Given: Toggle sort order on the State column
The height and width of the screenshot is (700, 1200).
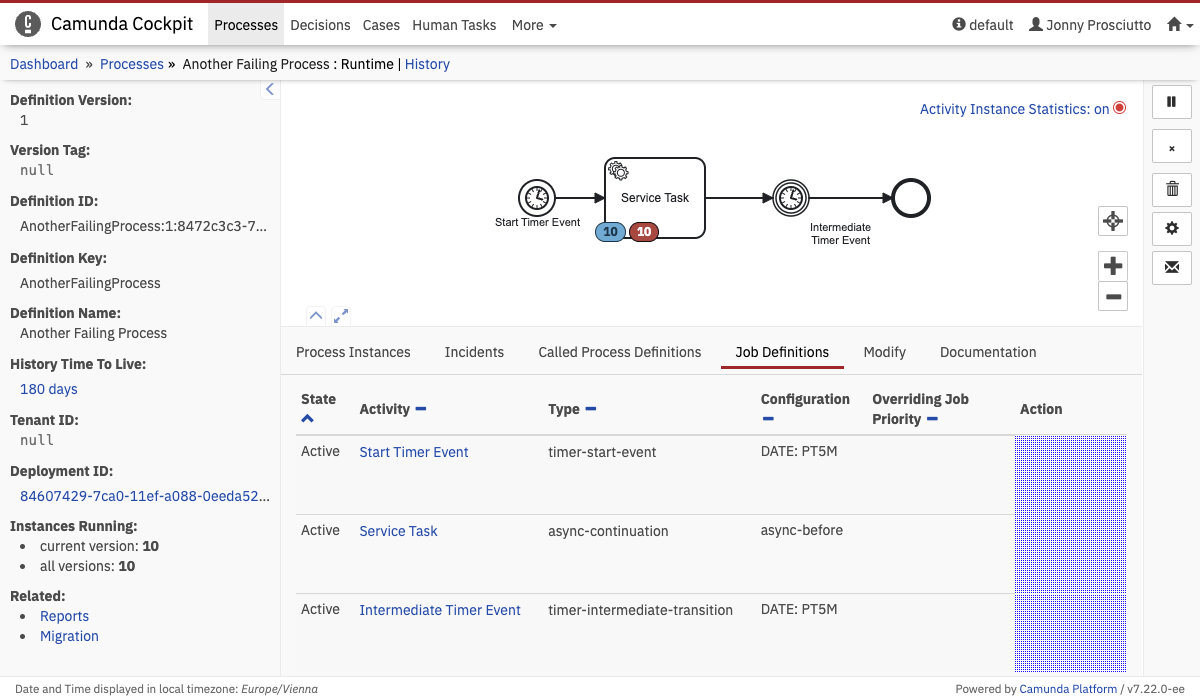Looking at the screenshot, I should (x=307, y=419).
